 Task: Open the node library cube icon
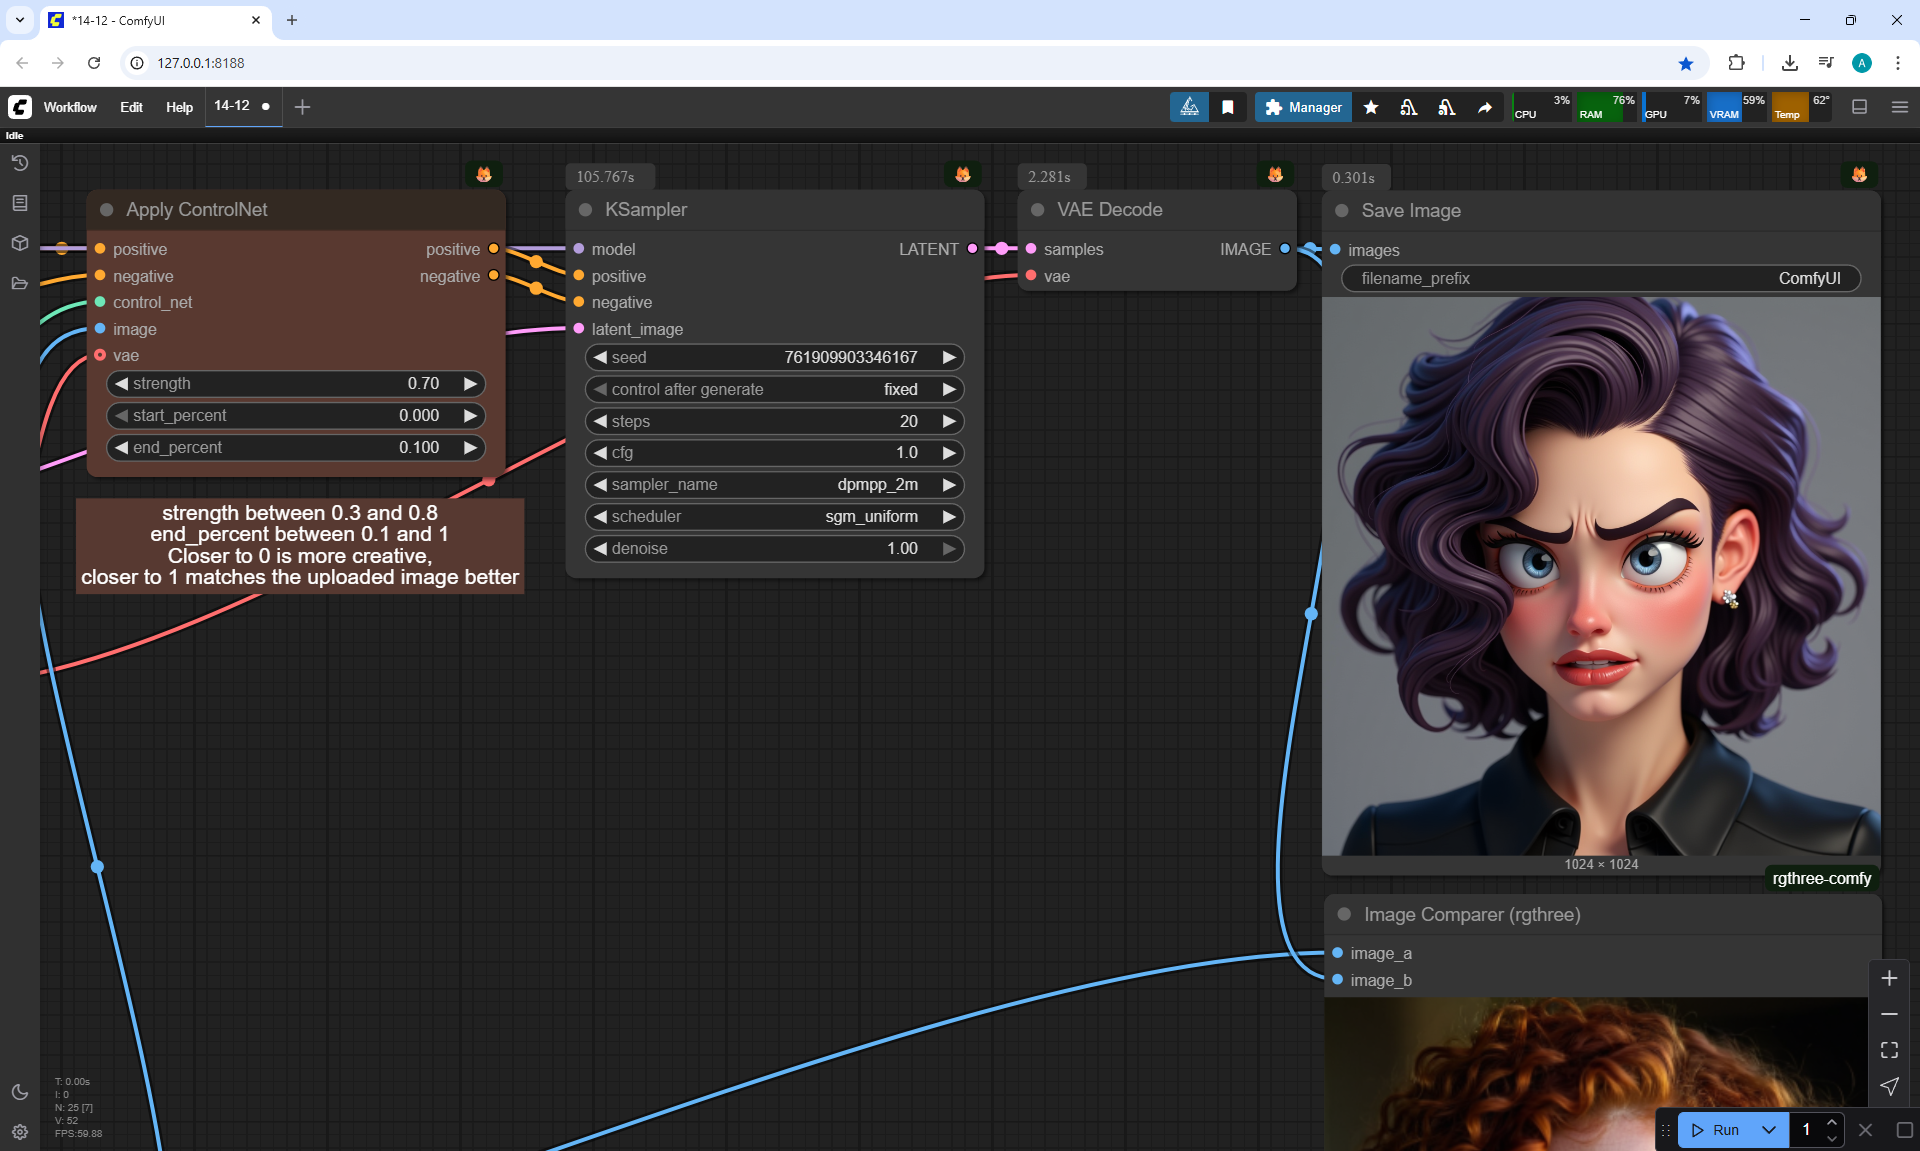19,243
